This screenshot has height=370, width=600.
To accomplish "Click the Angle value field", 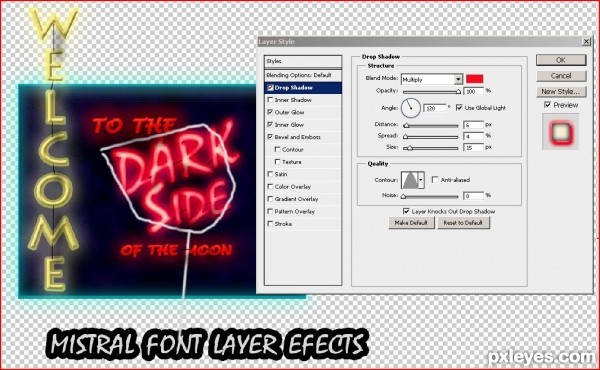I will coord(435,108).
